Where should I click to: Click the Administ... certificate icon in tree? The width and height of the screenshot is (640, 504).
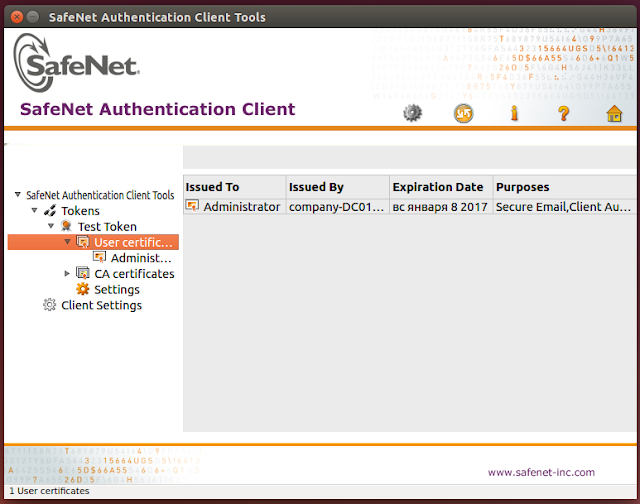pos(99,258)
